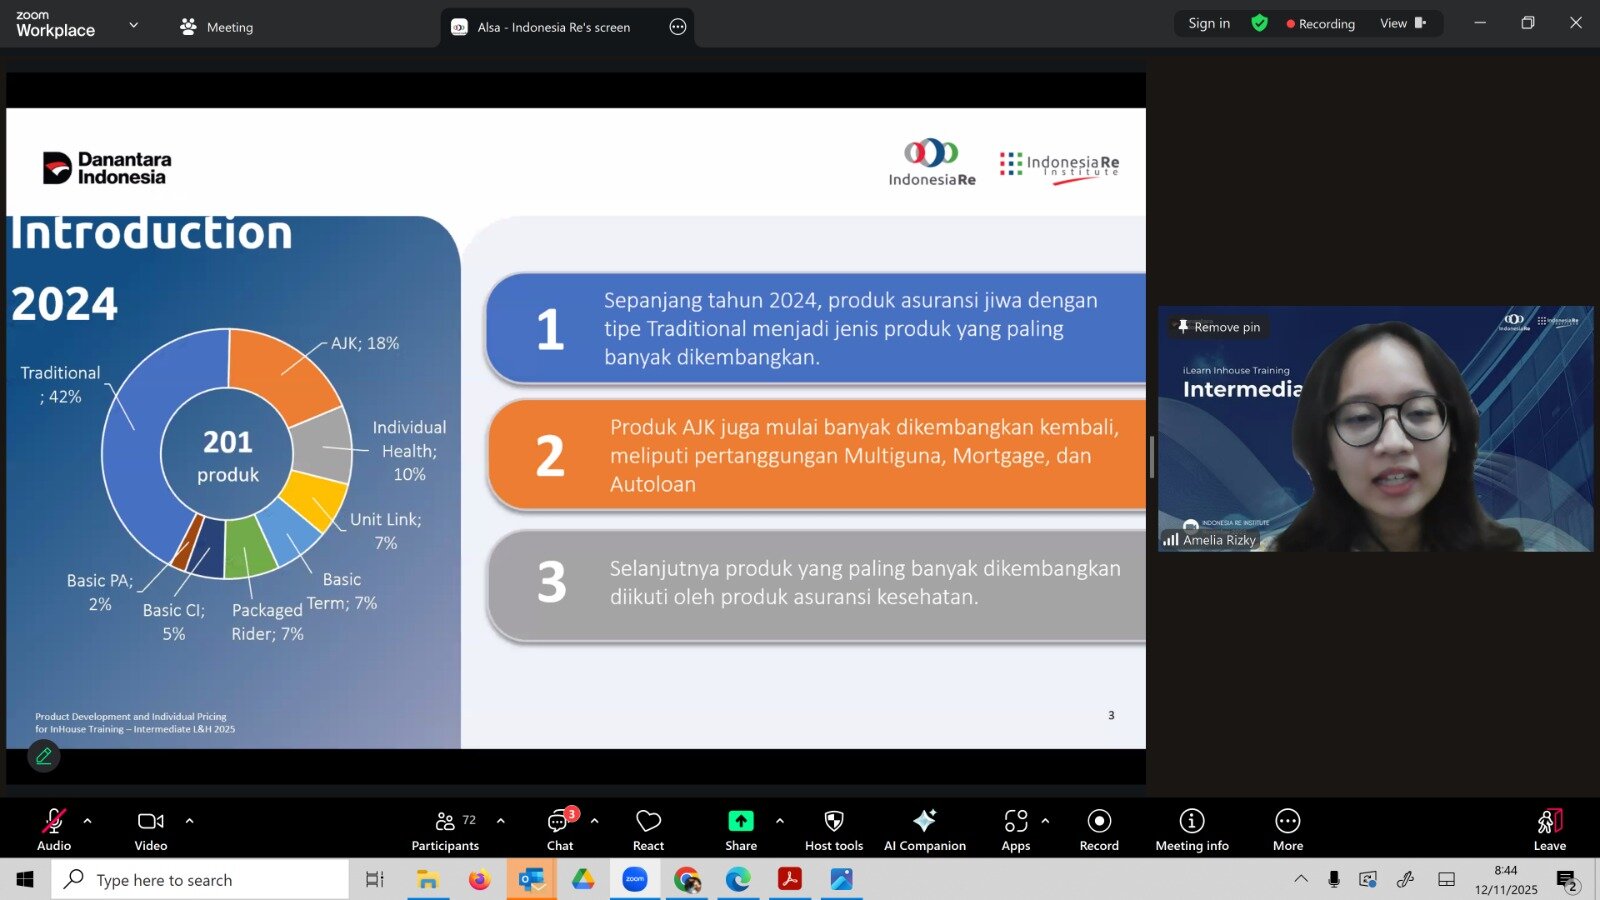The width and height of the screenshot is (1600, 900).
Task: Click Remove pin on Amelia's video
Action: (1218, 327)
